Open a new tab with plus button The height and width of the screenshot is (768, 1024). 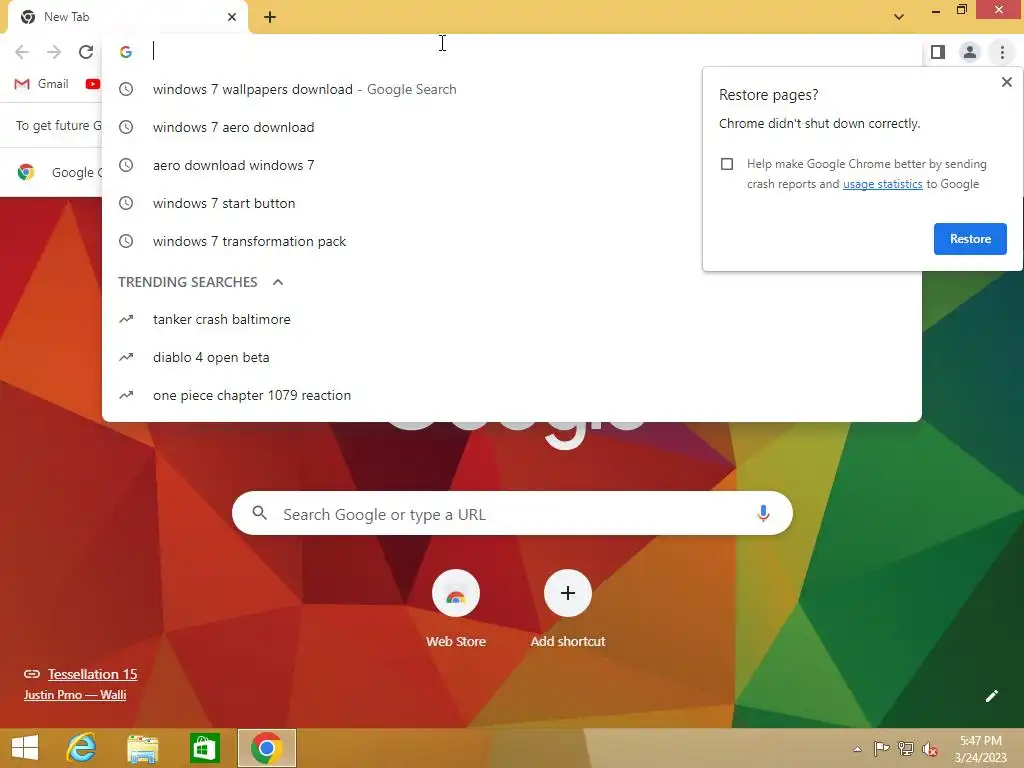point(270,17)
